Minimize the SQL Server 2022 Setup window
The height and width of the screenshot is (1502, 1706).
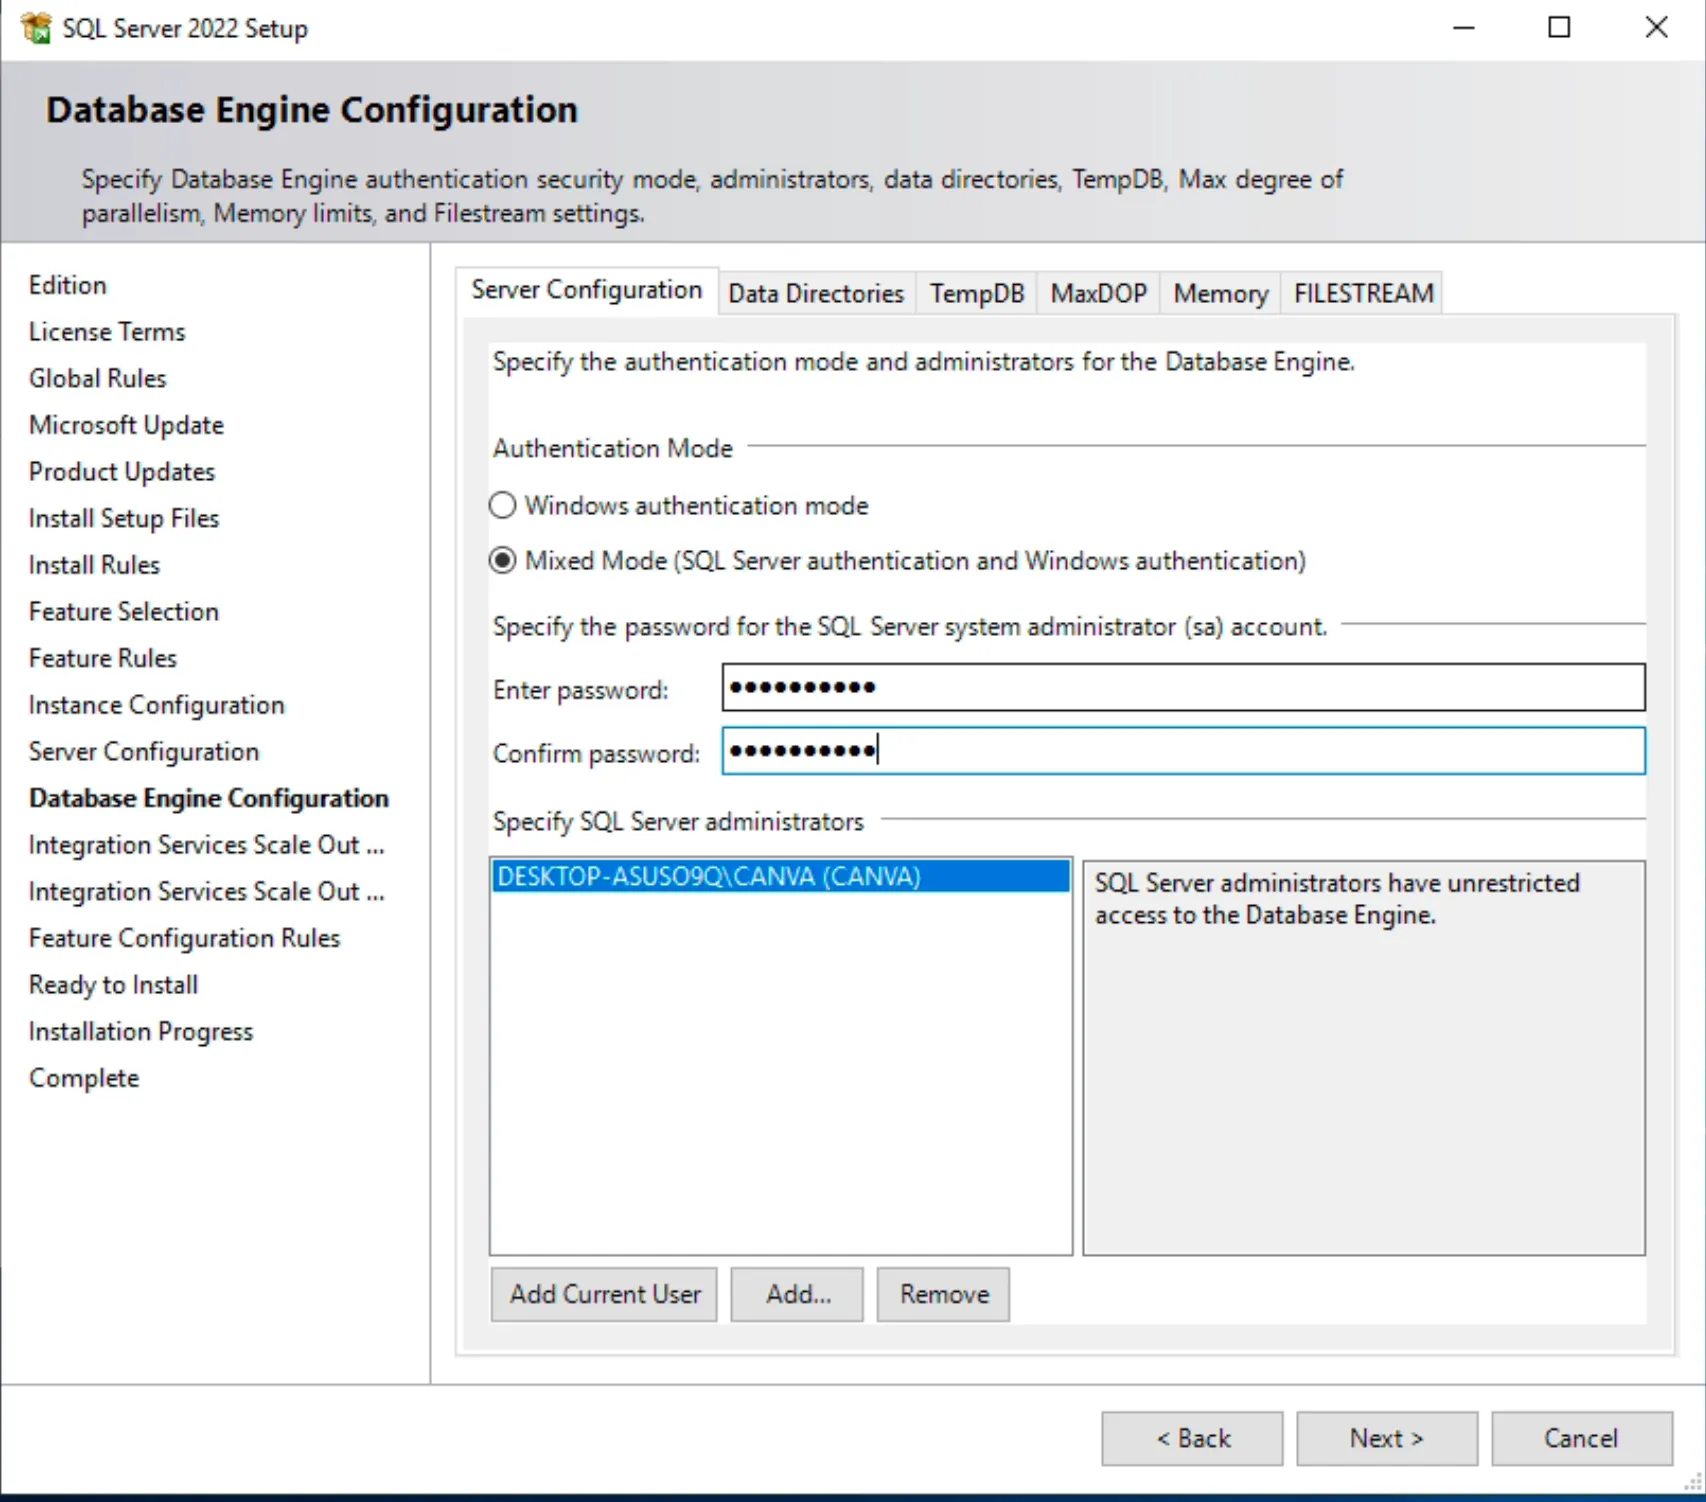click(x=1464, y=28)
